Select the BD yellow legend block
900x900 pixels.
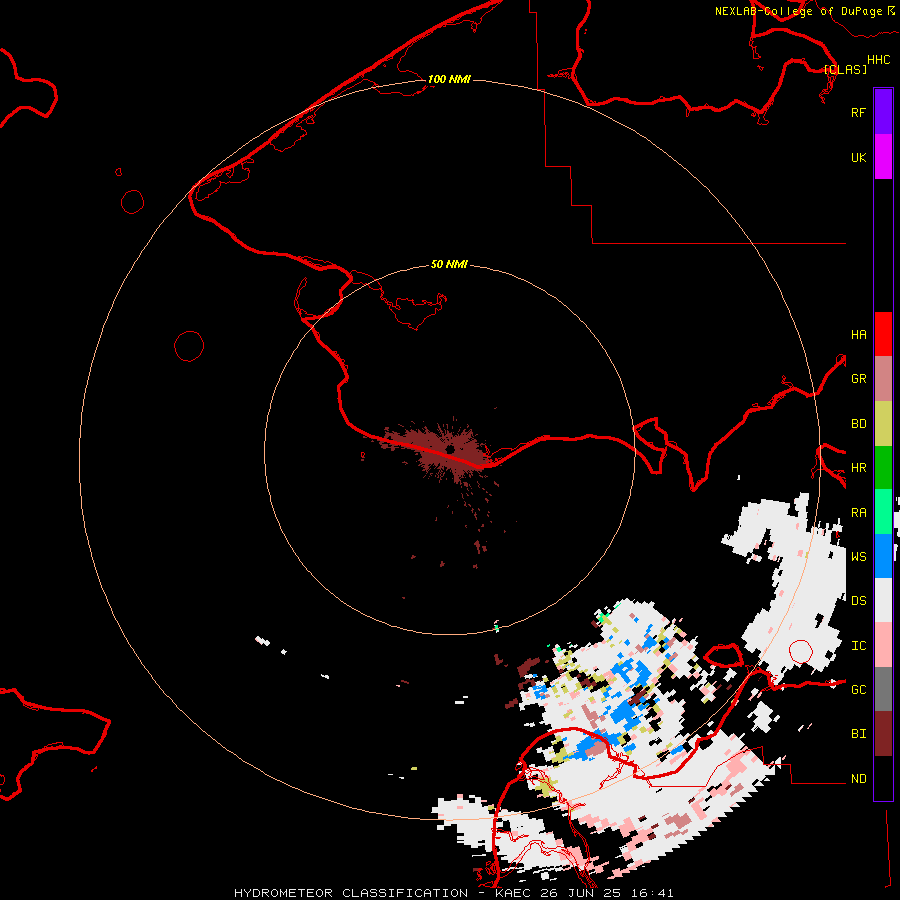coord(883,424)
